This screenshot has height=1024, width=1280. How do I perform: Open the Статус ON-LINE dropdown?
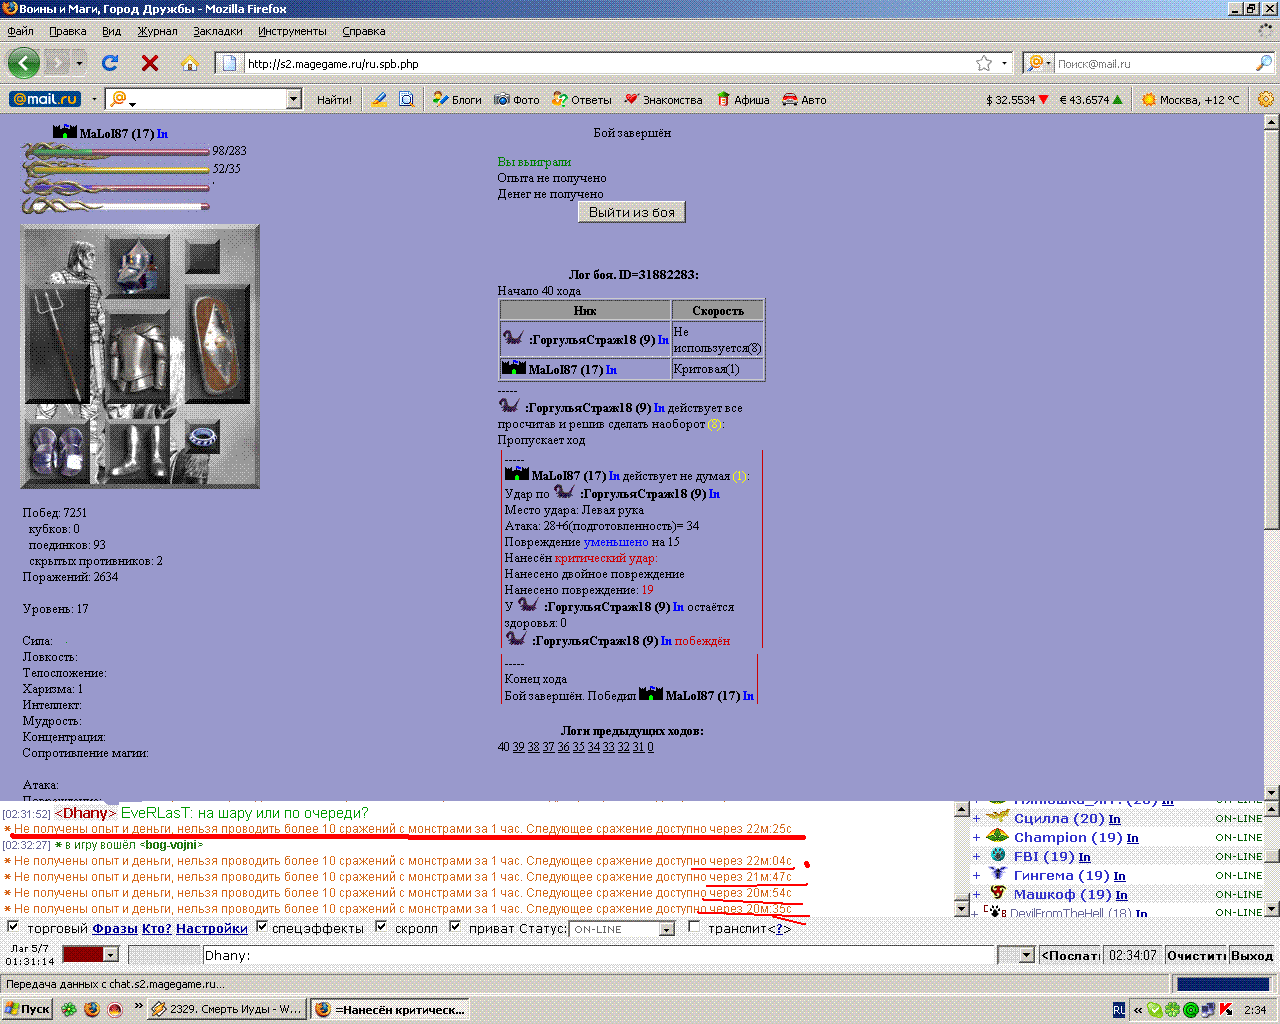pos(622,929)
